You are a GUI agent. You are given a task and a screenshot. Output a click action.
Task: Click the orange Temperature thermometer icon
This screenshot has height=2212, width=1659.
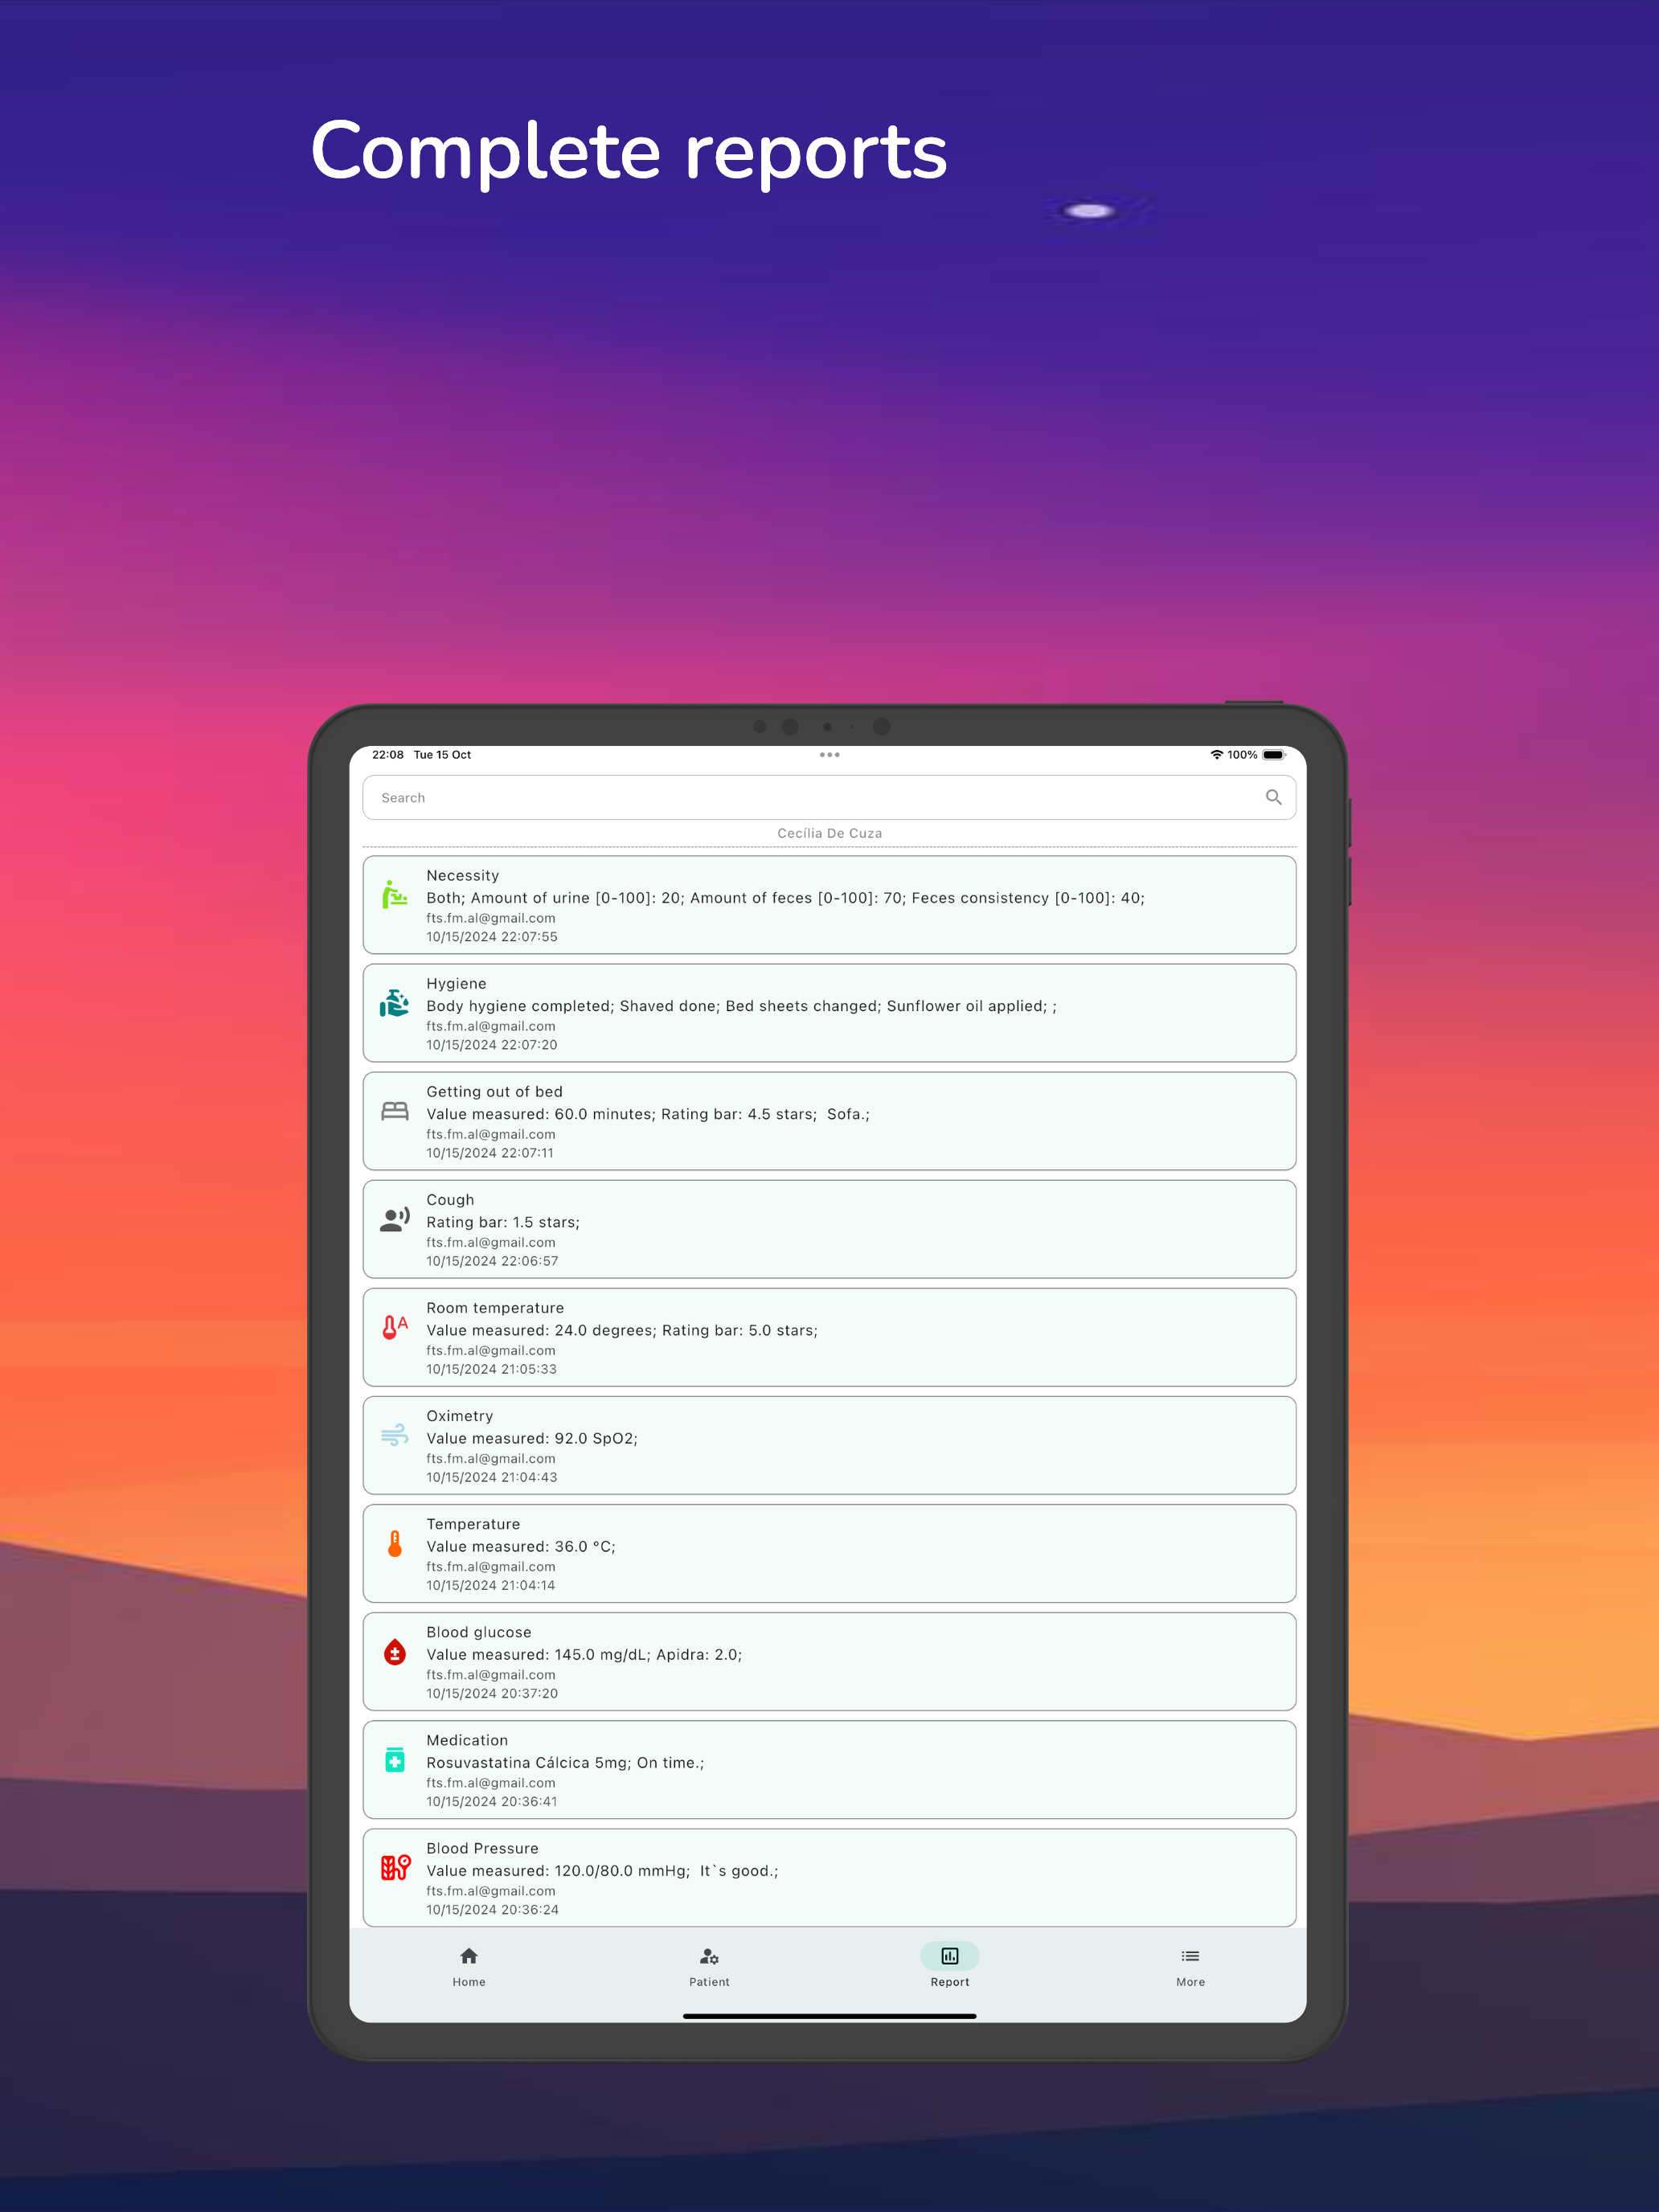395,1544
